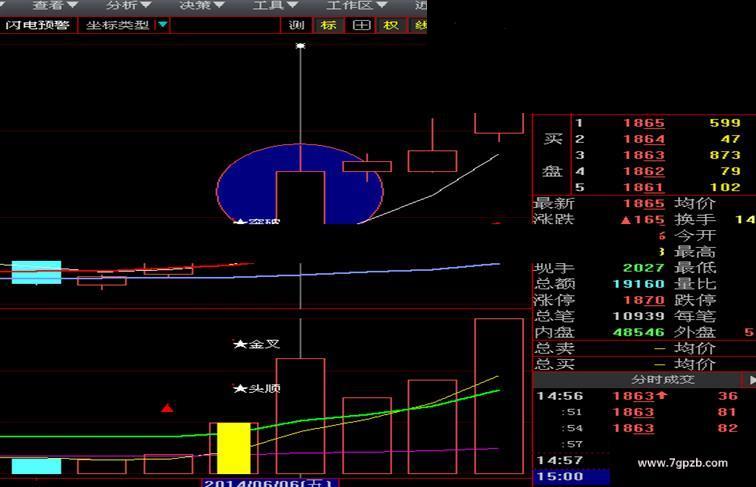Screen dimensions: 756x487
Task: Click the 田 grid window icon
Action: pos(361,25)
